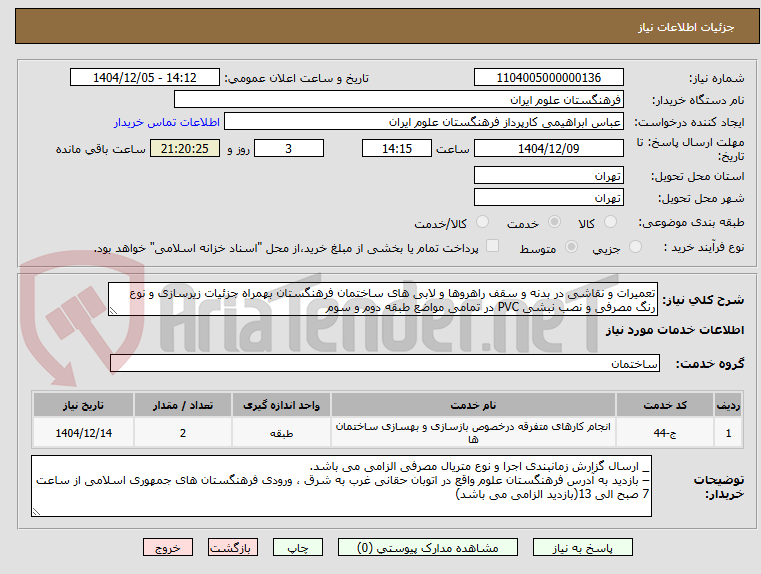Click the delivery province field 'تهران'
The image size is (761, 574).
[548, 175]
